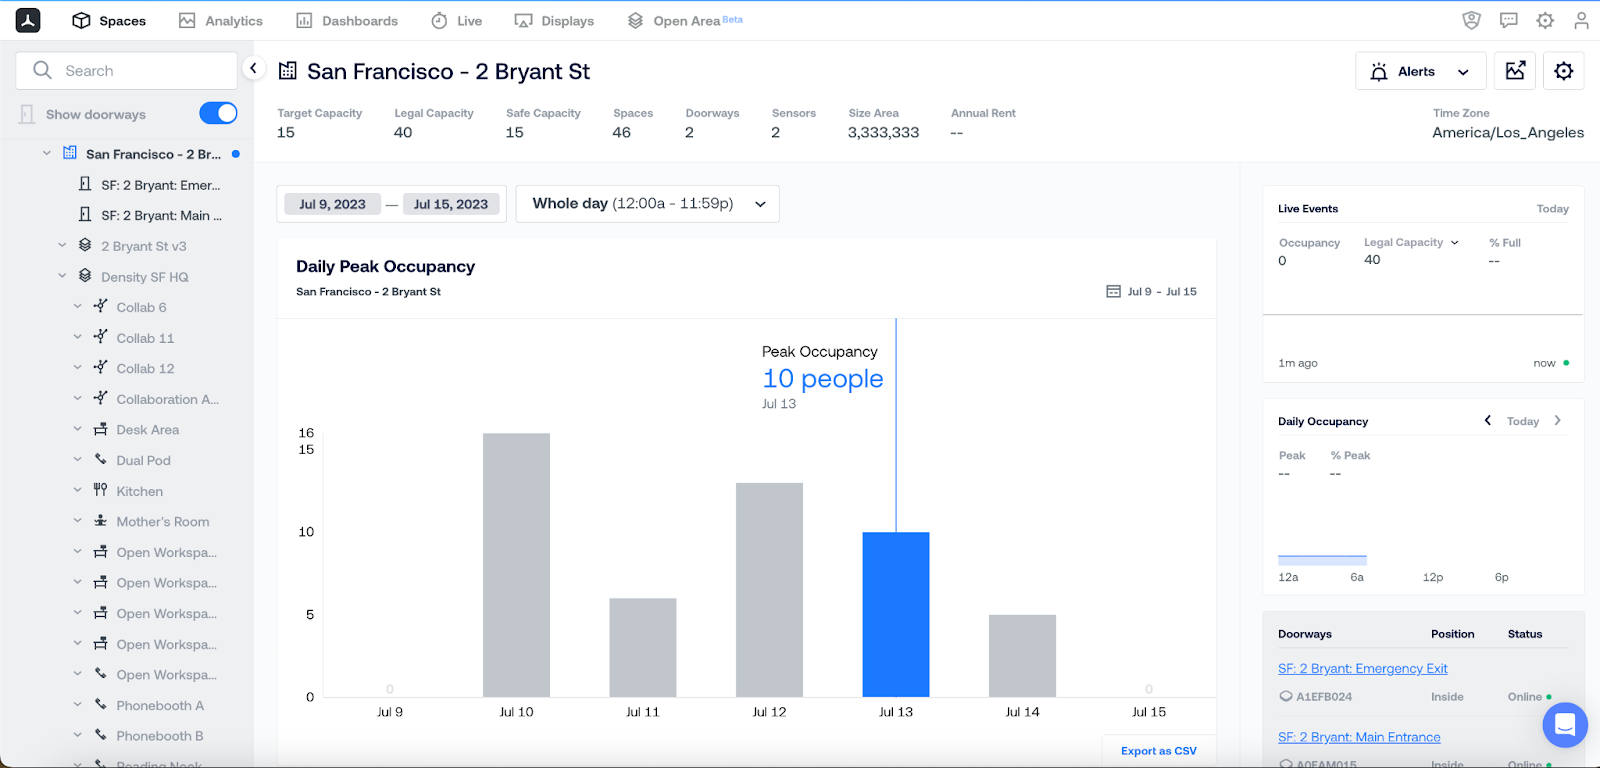Select the blue Jul 13 bar
1600x768 pixels.
tap(896, 614)
